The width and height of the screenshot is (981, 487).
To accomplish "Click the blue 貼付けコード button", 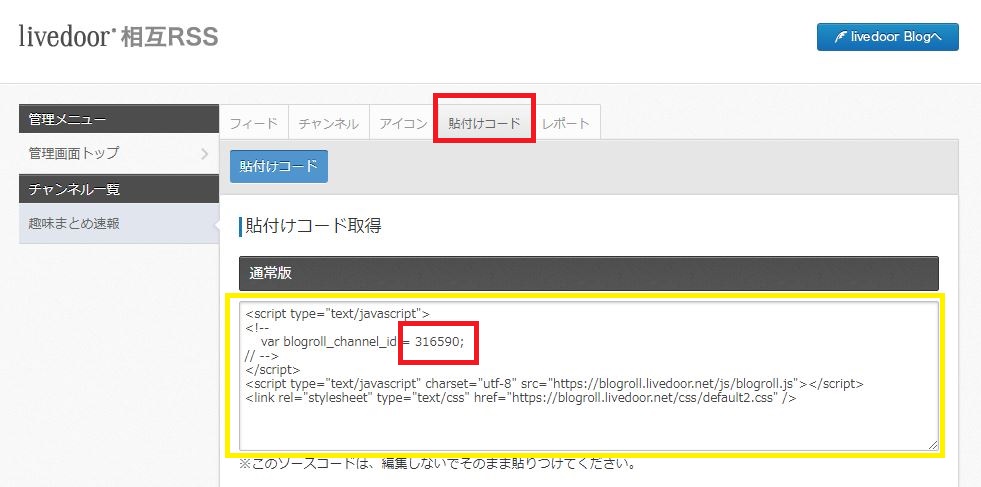I will click(278, 167).
